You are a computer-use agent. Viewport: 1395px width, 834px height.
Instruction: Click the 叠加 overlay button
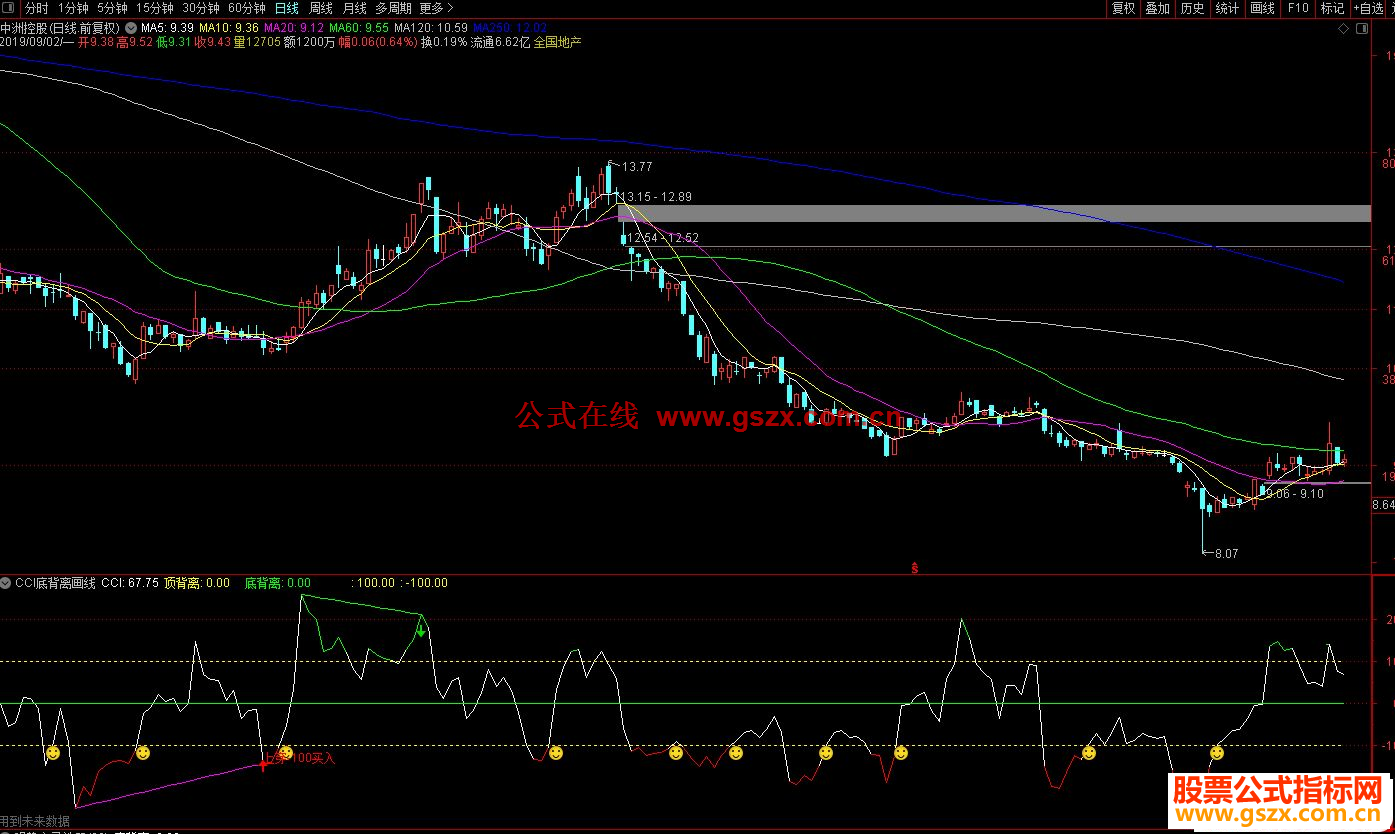click(x=1158, y=8)
